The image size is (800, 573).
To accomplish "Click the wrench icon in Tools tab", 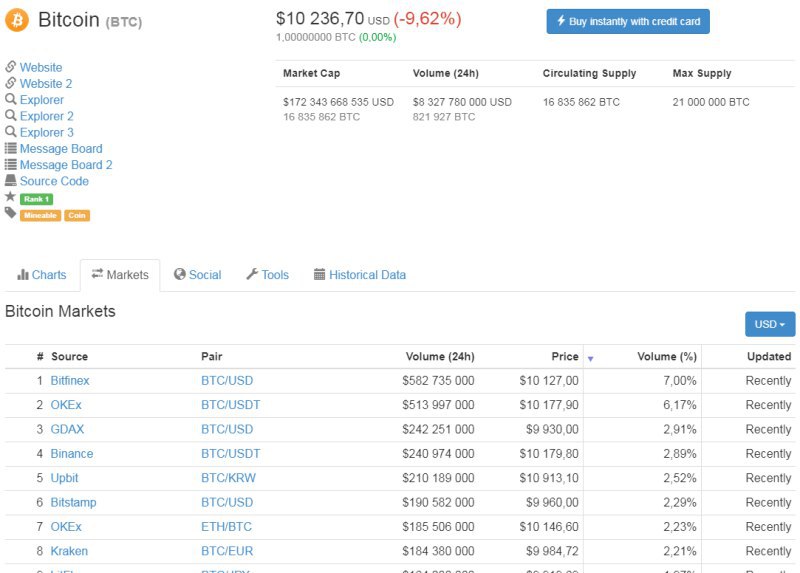I will tap(252, 274).
